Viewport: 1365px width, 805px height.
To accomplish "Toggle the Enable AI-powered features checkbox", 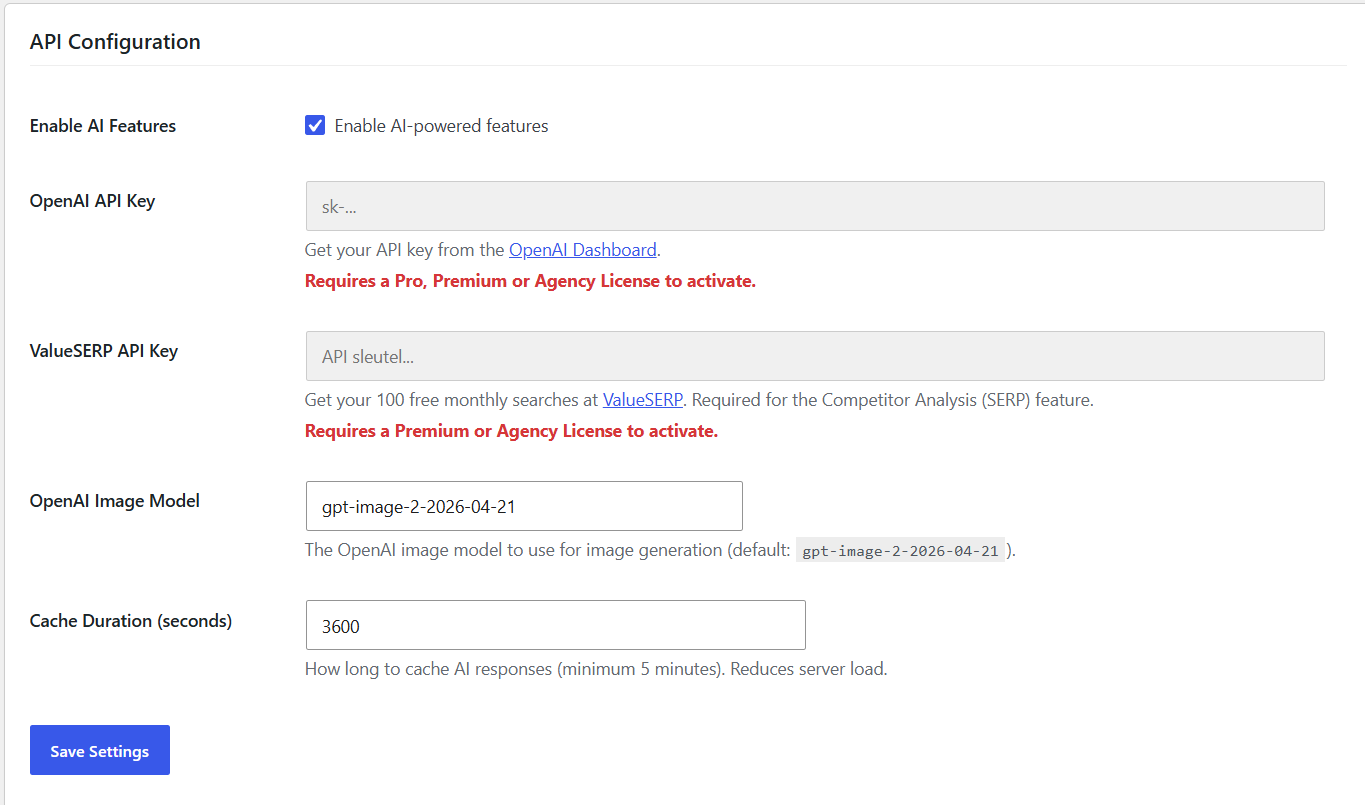I will coord(315,126).
